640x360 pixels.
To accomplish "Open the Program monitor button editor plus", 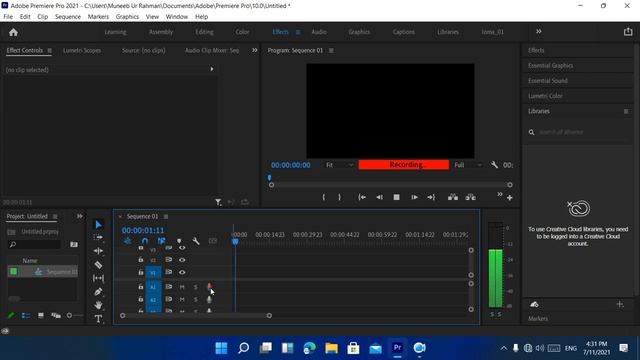I will [x=509, y=198].
